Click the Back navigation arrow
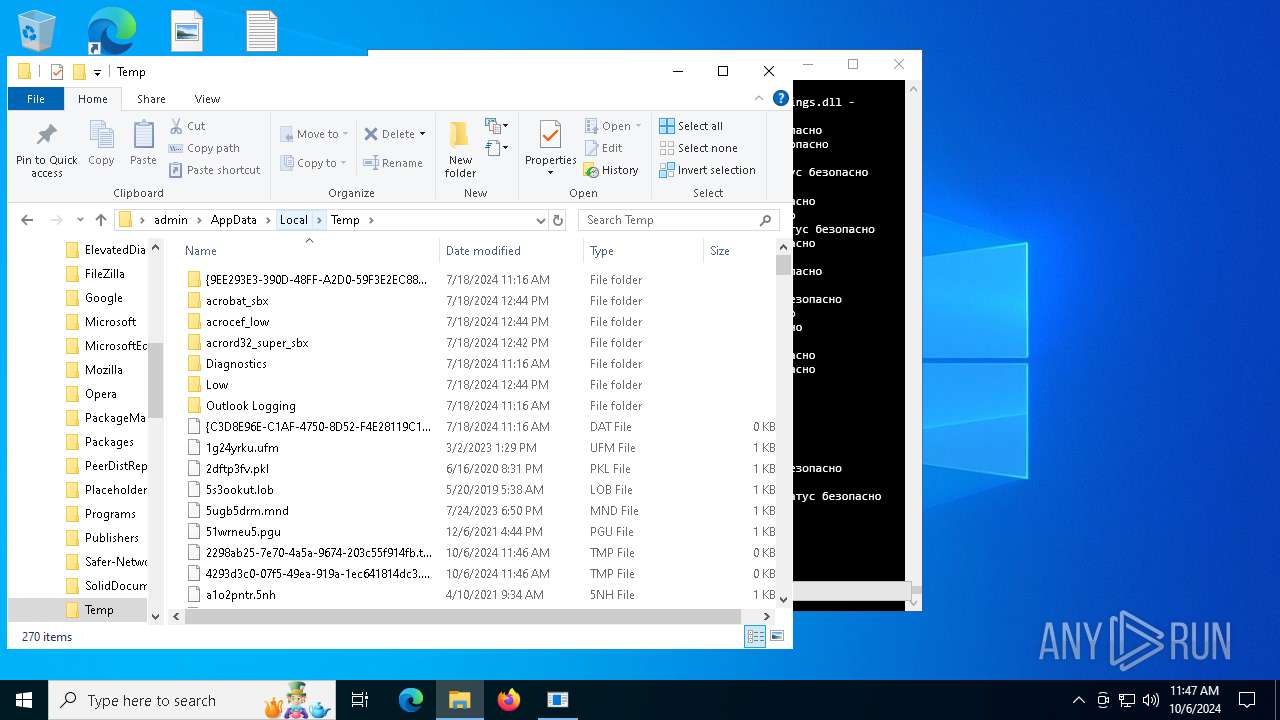Viewport: 1280px width, 720px height. click(27, 220)
